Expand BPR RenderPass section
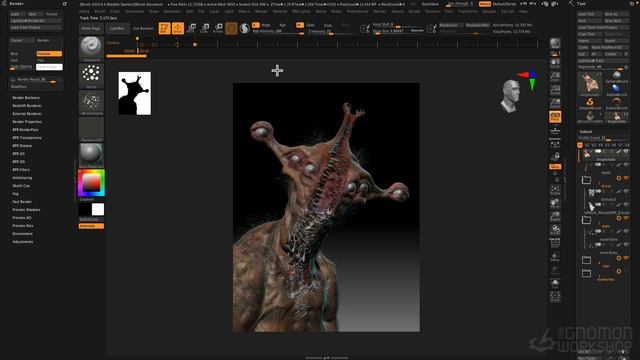 (25, 130)
